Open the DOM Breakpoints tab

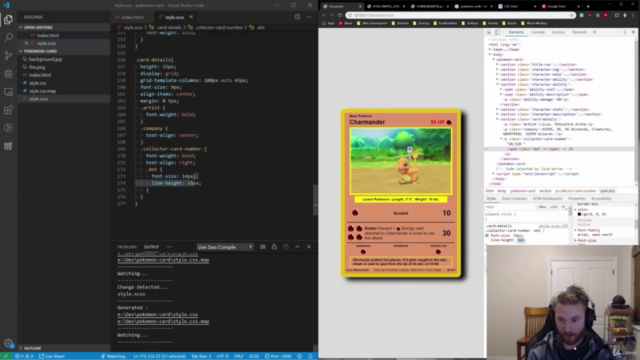pos(547,199)
